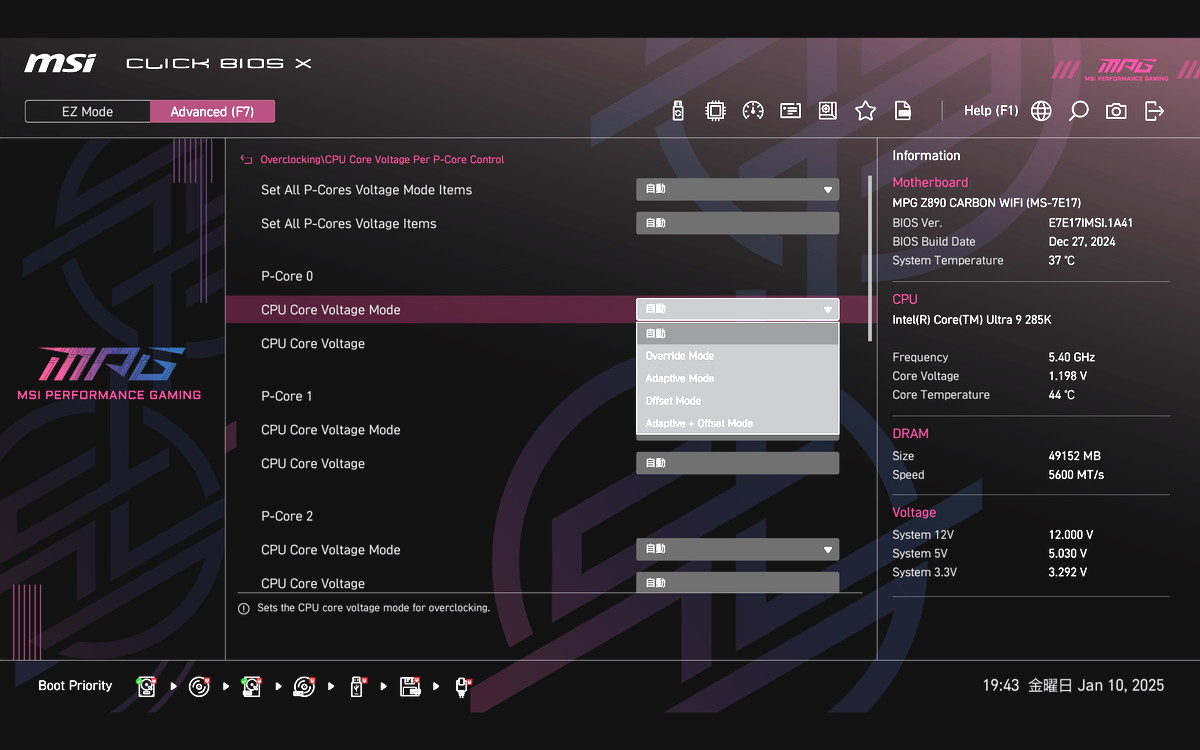Screen dimensions: 1200x750
Task: Click P-Core 2 CPU Core Voltage field
Action: [738, 583]
